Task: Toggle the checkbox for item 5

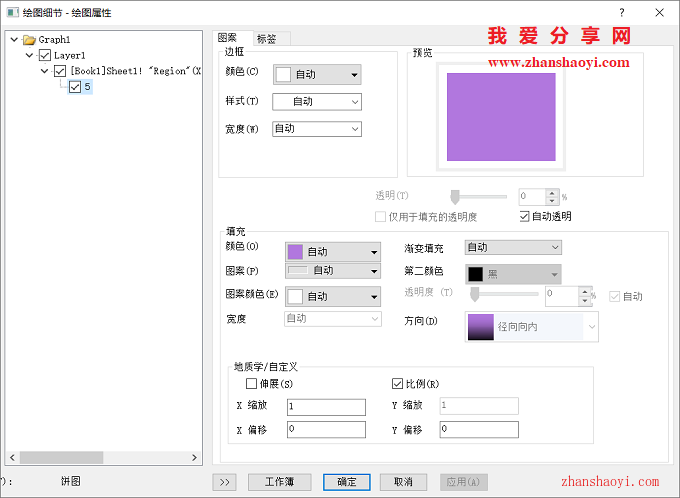Action: 75,87
